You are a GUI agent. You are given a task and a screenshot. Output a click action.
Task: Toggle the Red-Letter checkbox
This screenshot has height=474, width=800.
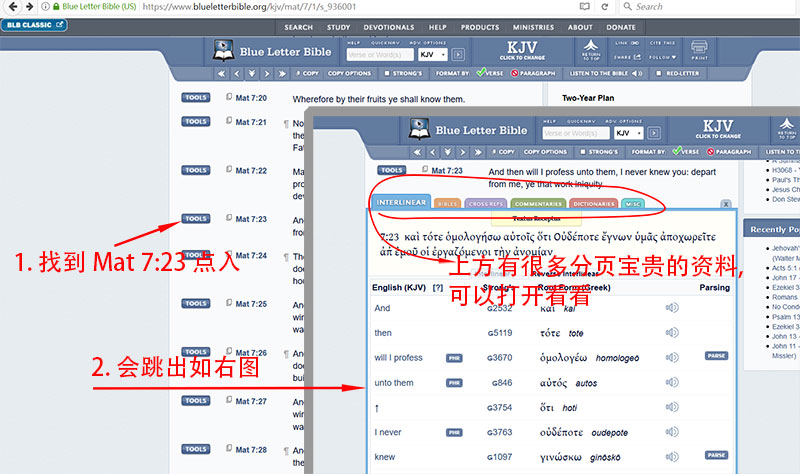659,73
